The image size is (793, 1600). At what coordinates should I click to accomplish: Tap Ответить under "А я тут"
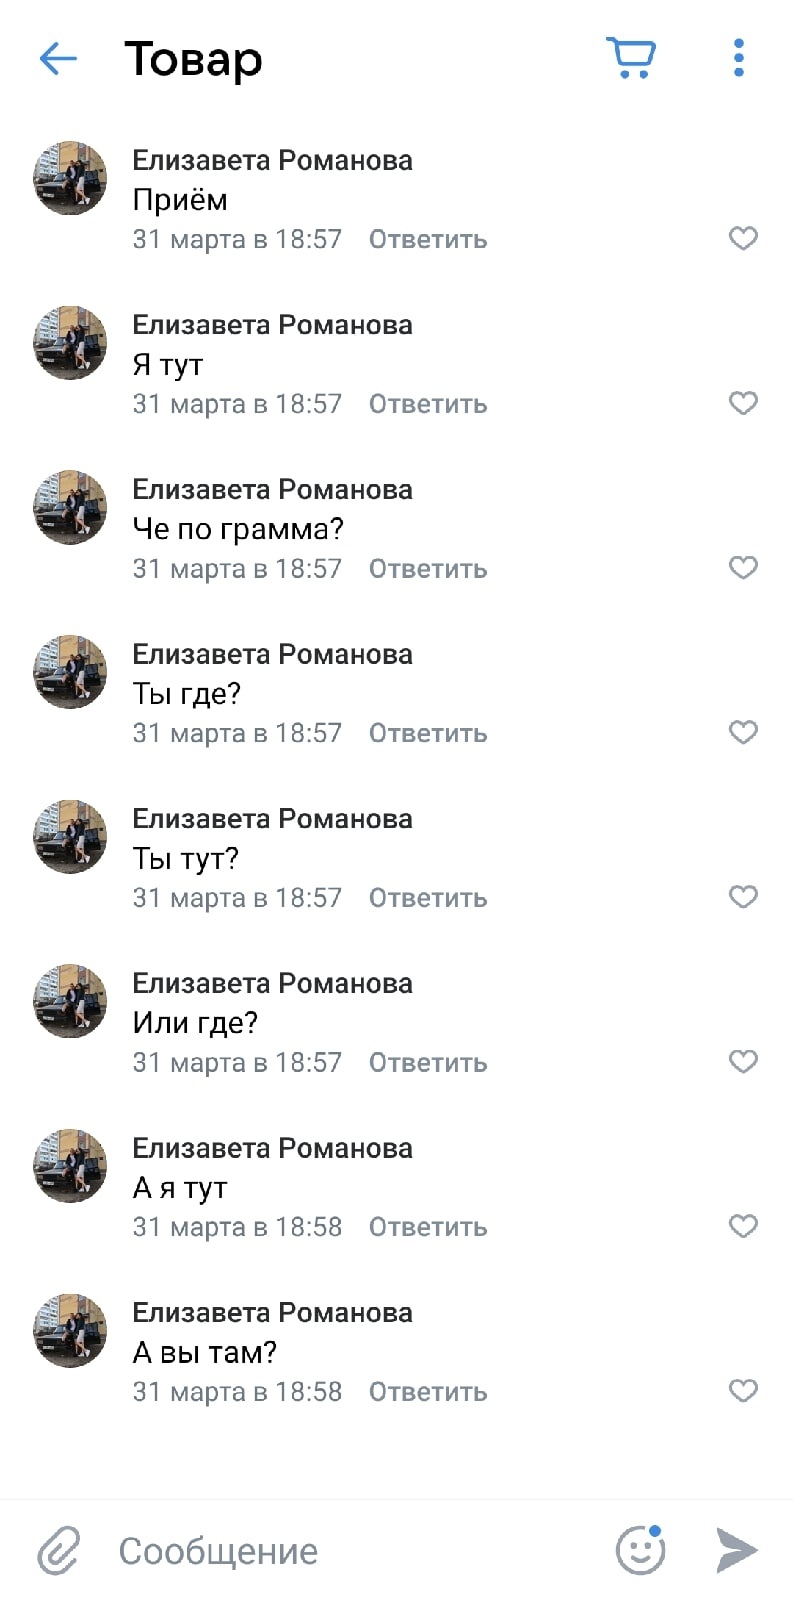click(x=428, y=1227)
